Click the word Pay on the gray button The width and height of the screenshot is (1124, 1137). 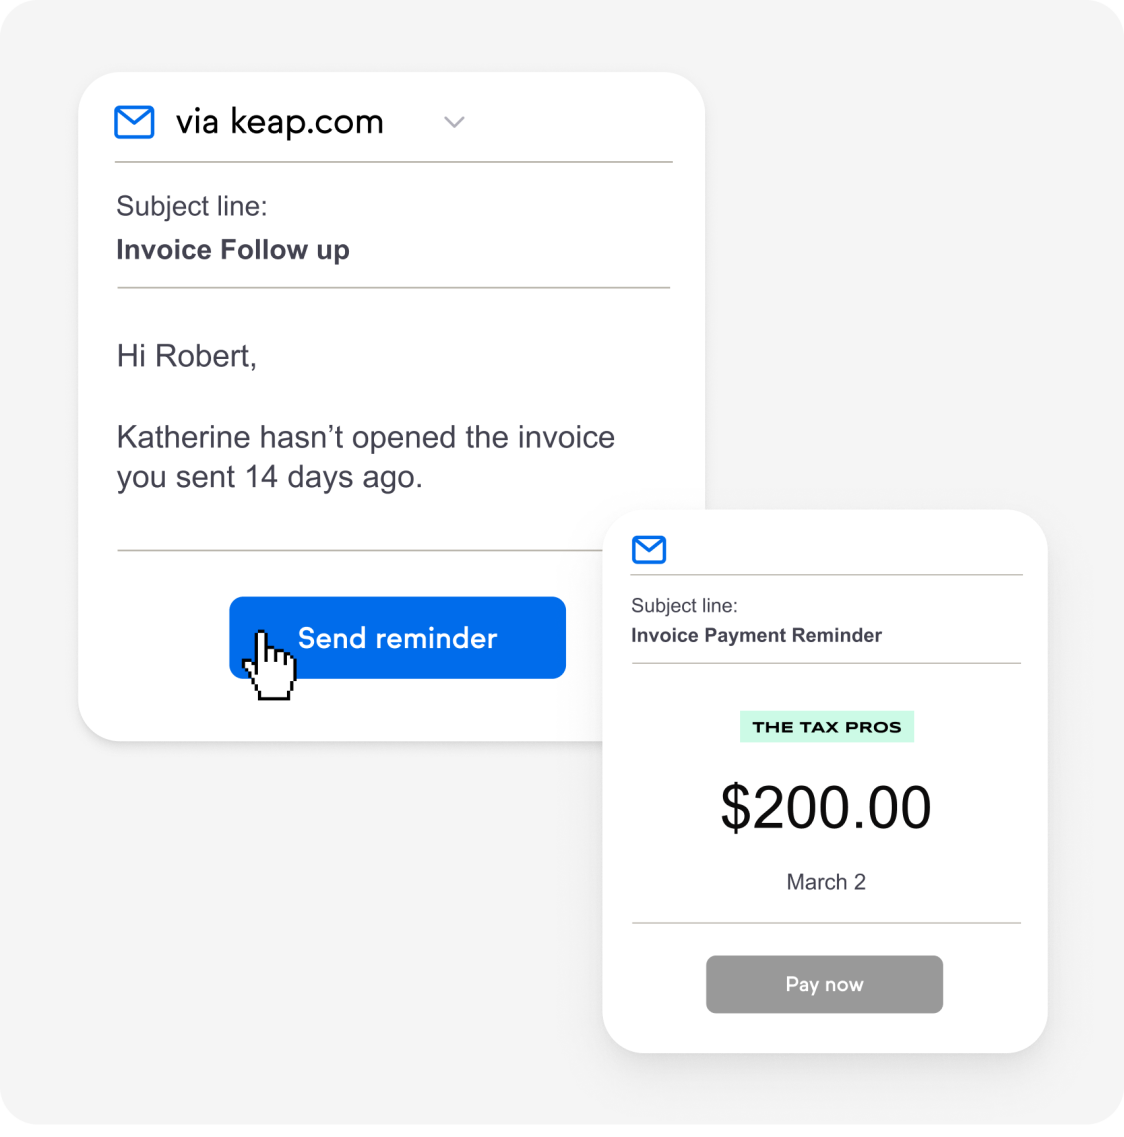click(802, 985)
